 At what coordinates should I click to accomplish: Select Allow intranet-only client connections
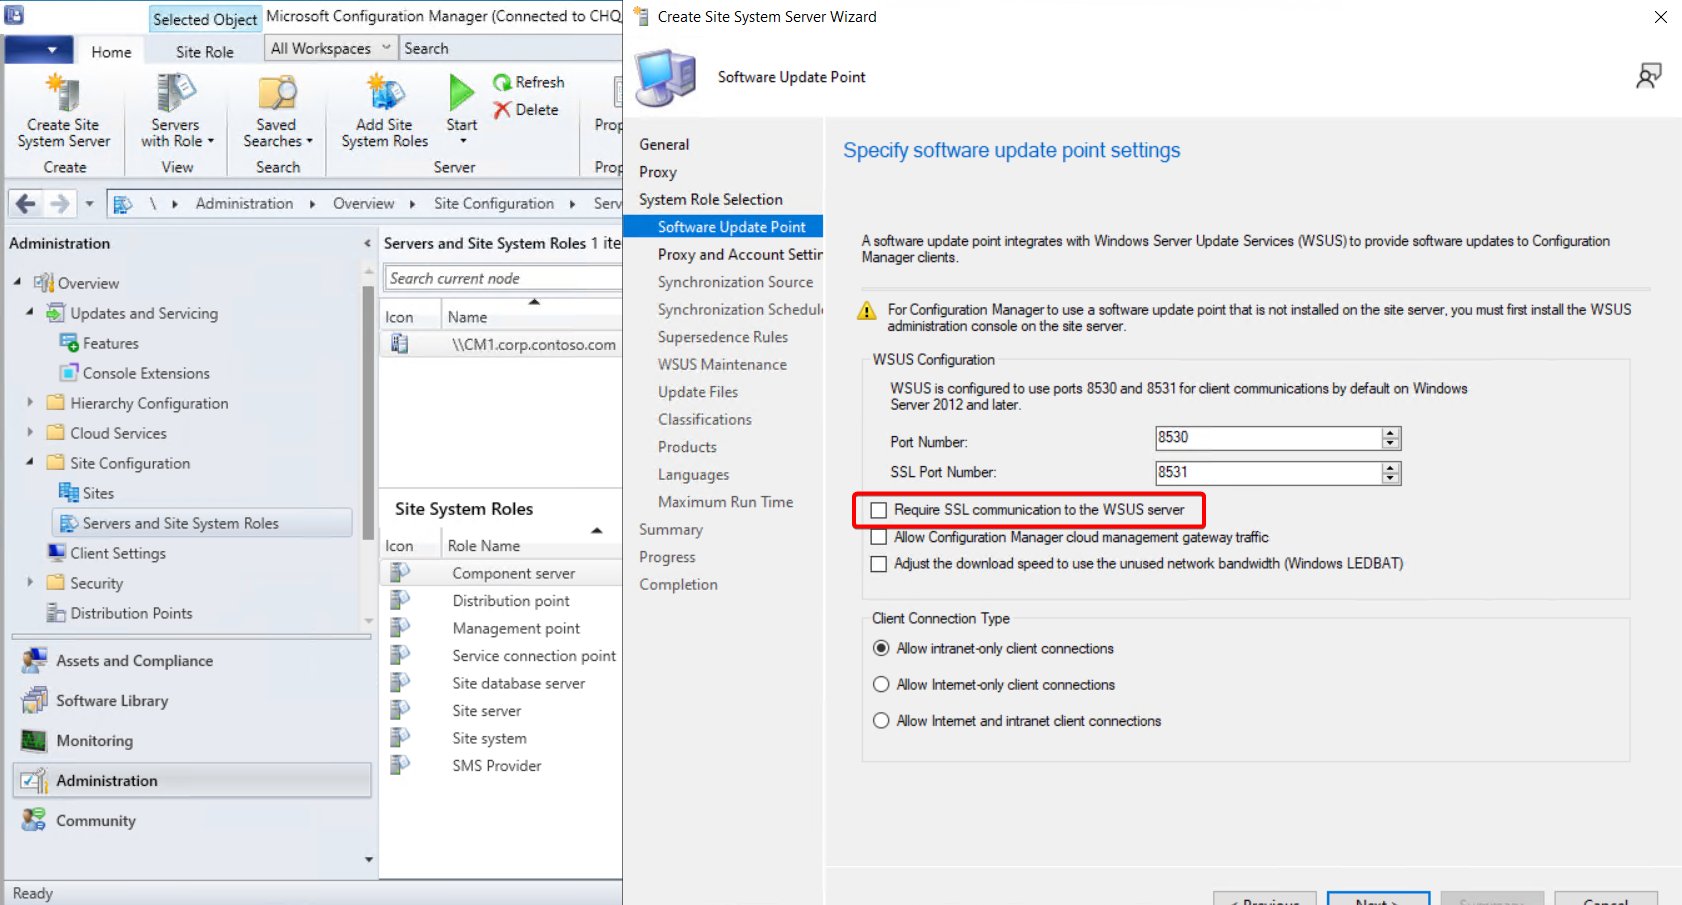[881, 648]
